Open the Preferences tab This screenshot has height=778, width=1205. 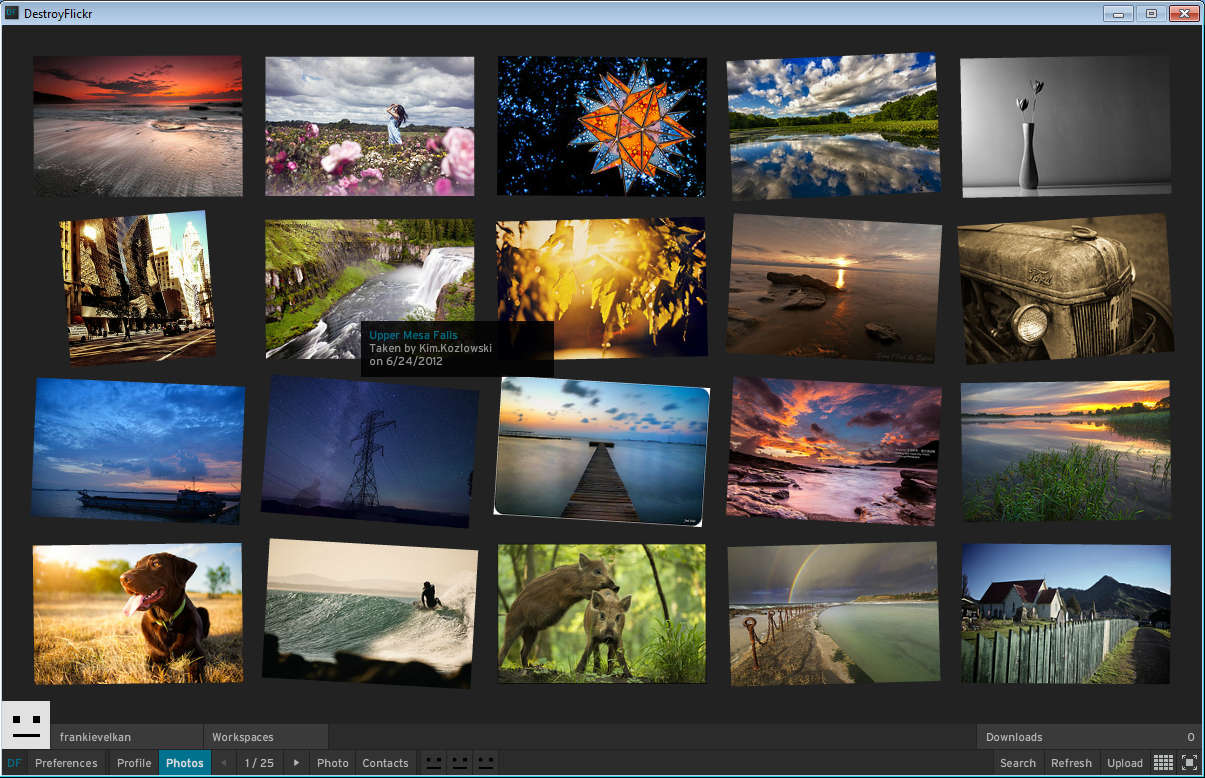[66, 763]
